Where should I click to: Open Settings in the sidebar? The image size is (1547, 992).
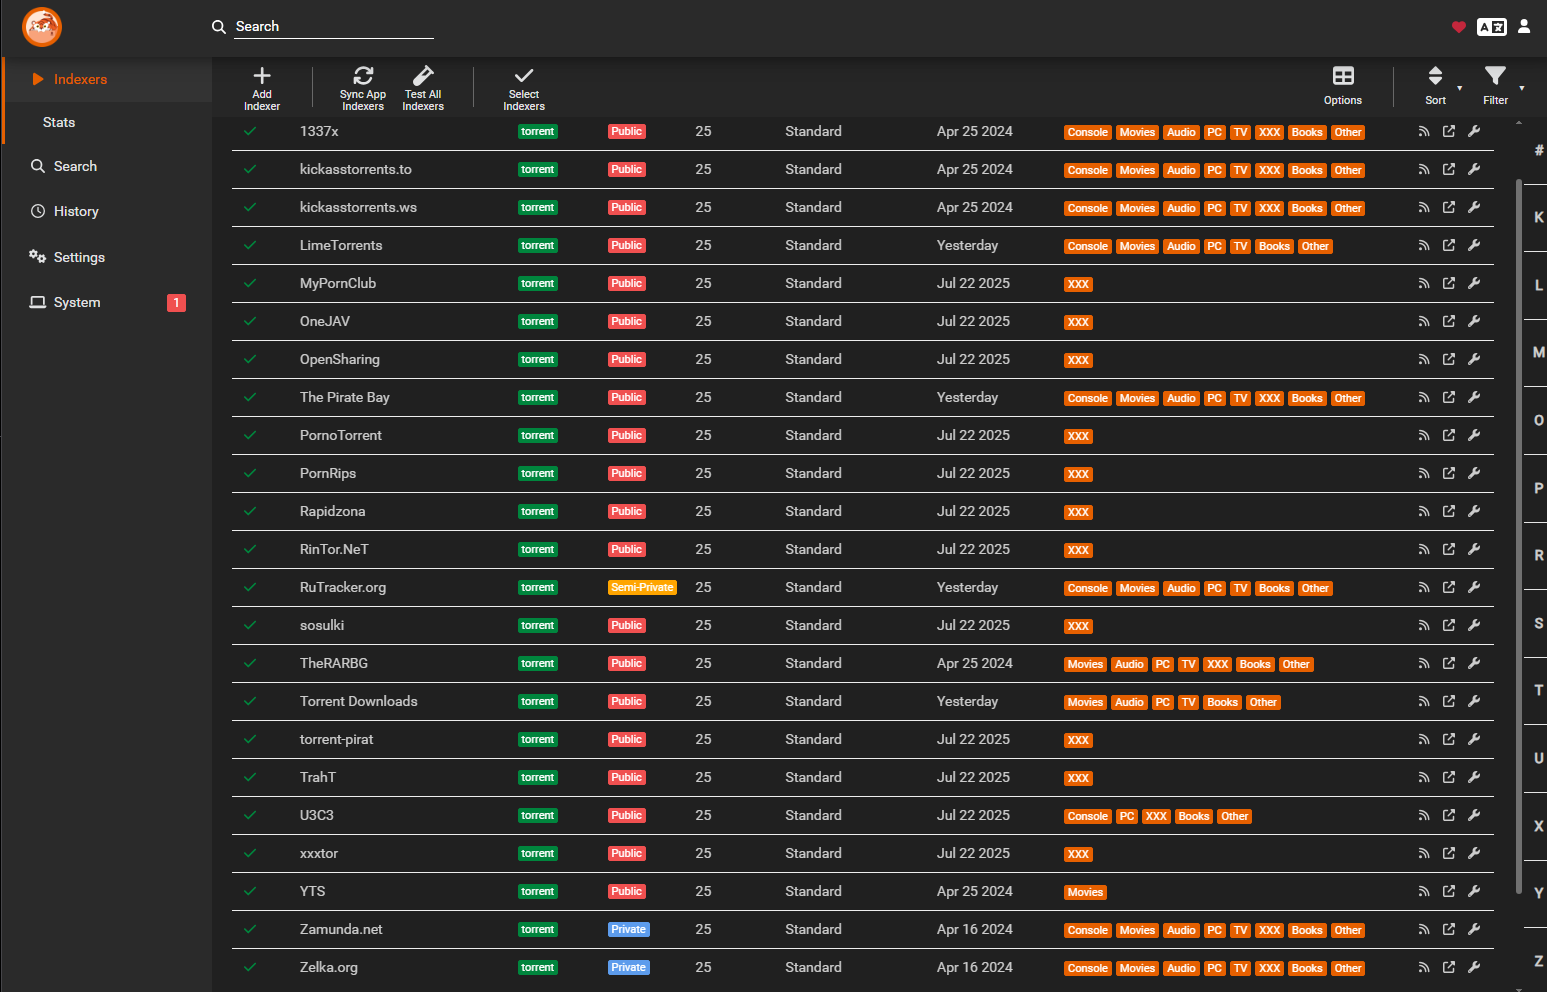point(106,257)
